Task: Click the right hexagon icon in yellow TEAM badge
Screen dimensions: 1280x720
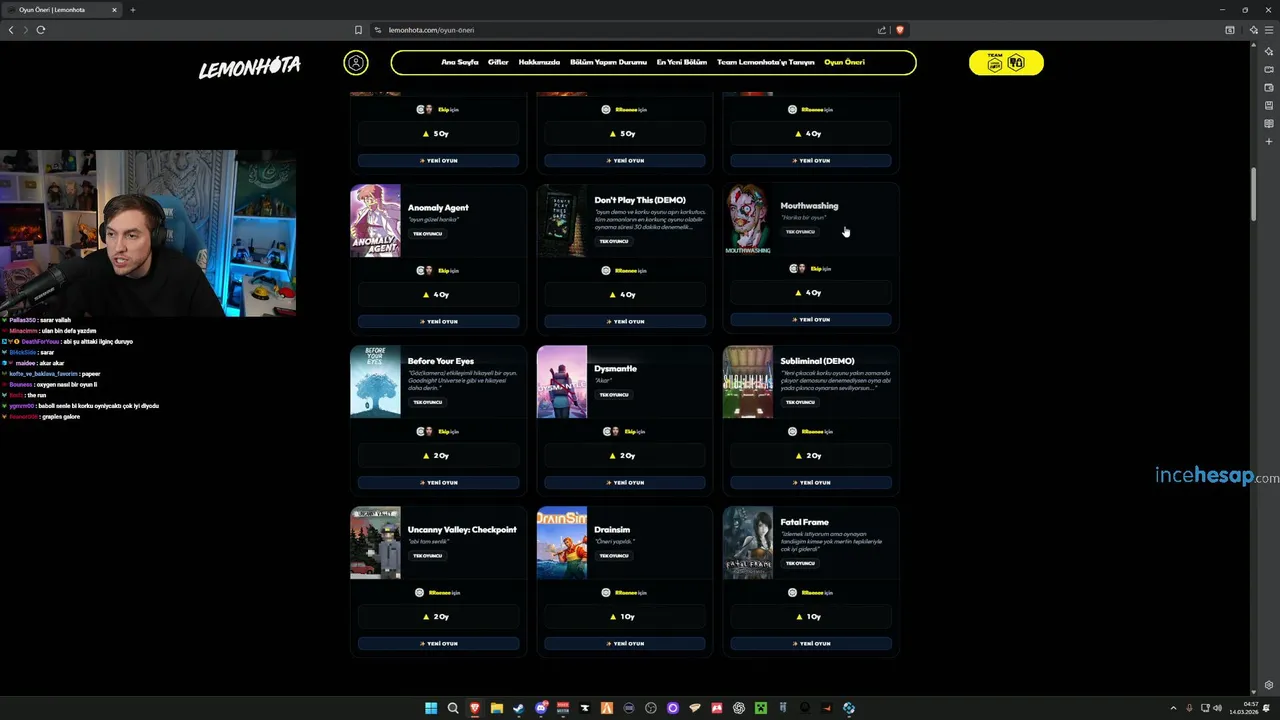Action: [1016, 63]
